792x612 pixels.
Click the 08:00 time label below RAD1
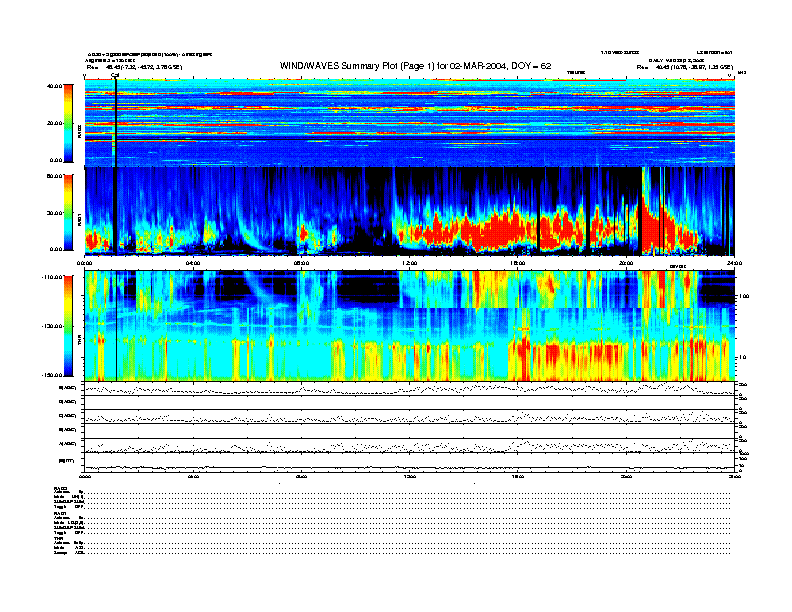(x=301, y=262)
